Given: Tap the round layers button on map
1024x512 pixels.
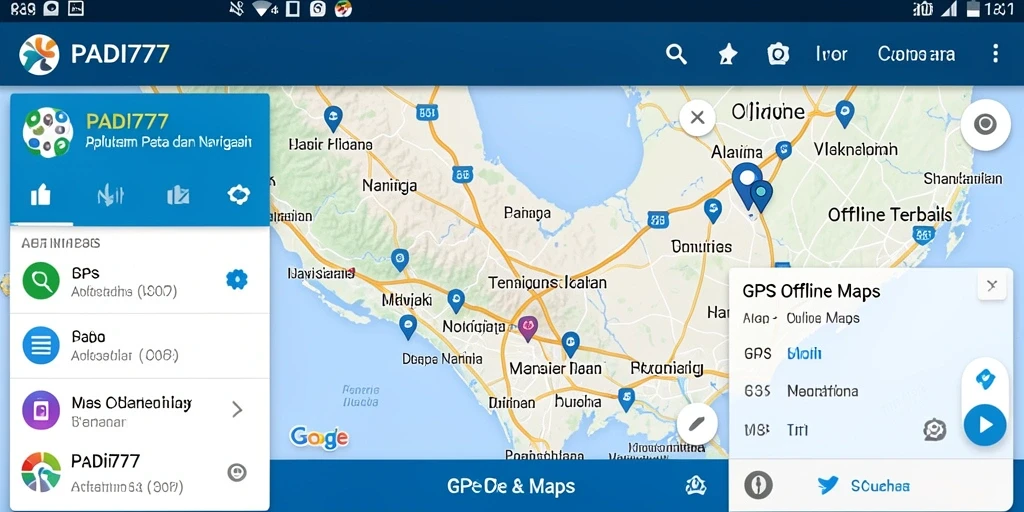Looking at the screenshot, I should [985, 124].
